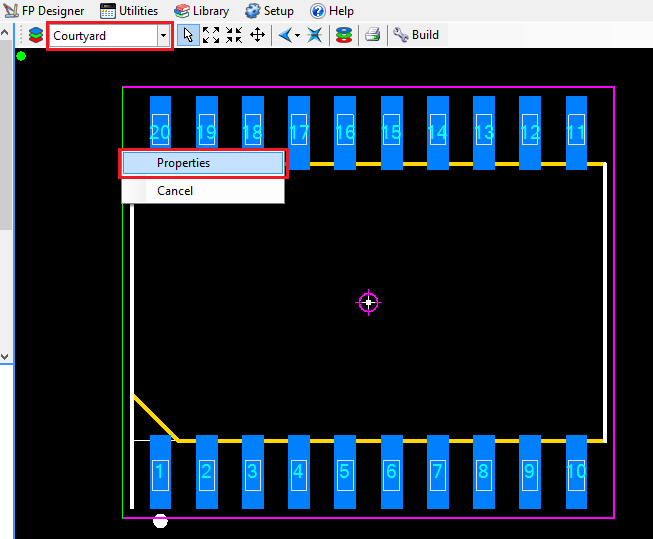Click pad 3 in the footprint
The width and height of the screenshot is (653, 539).
pos(253,472)
